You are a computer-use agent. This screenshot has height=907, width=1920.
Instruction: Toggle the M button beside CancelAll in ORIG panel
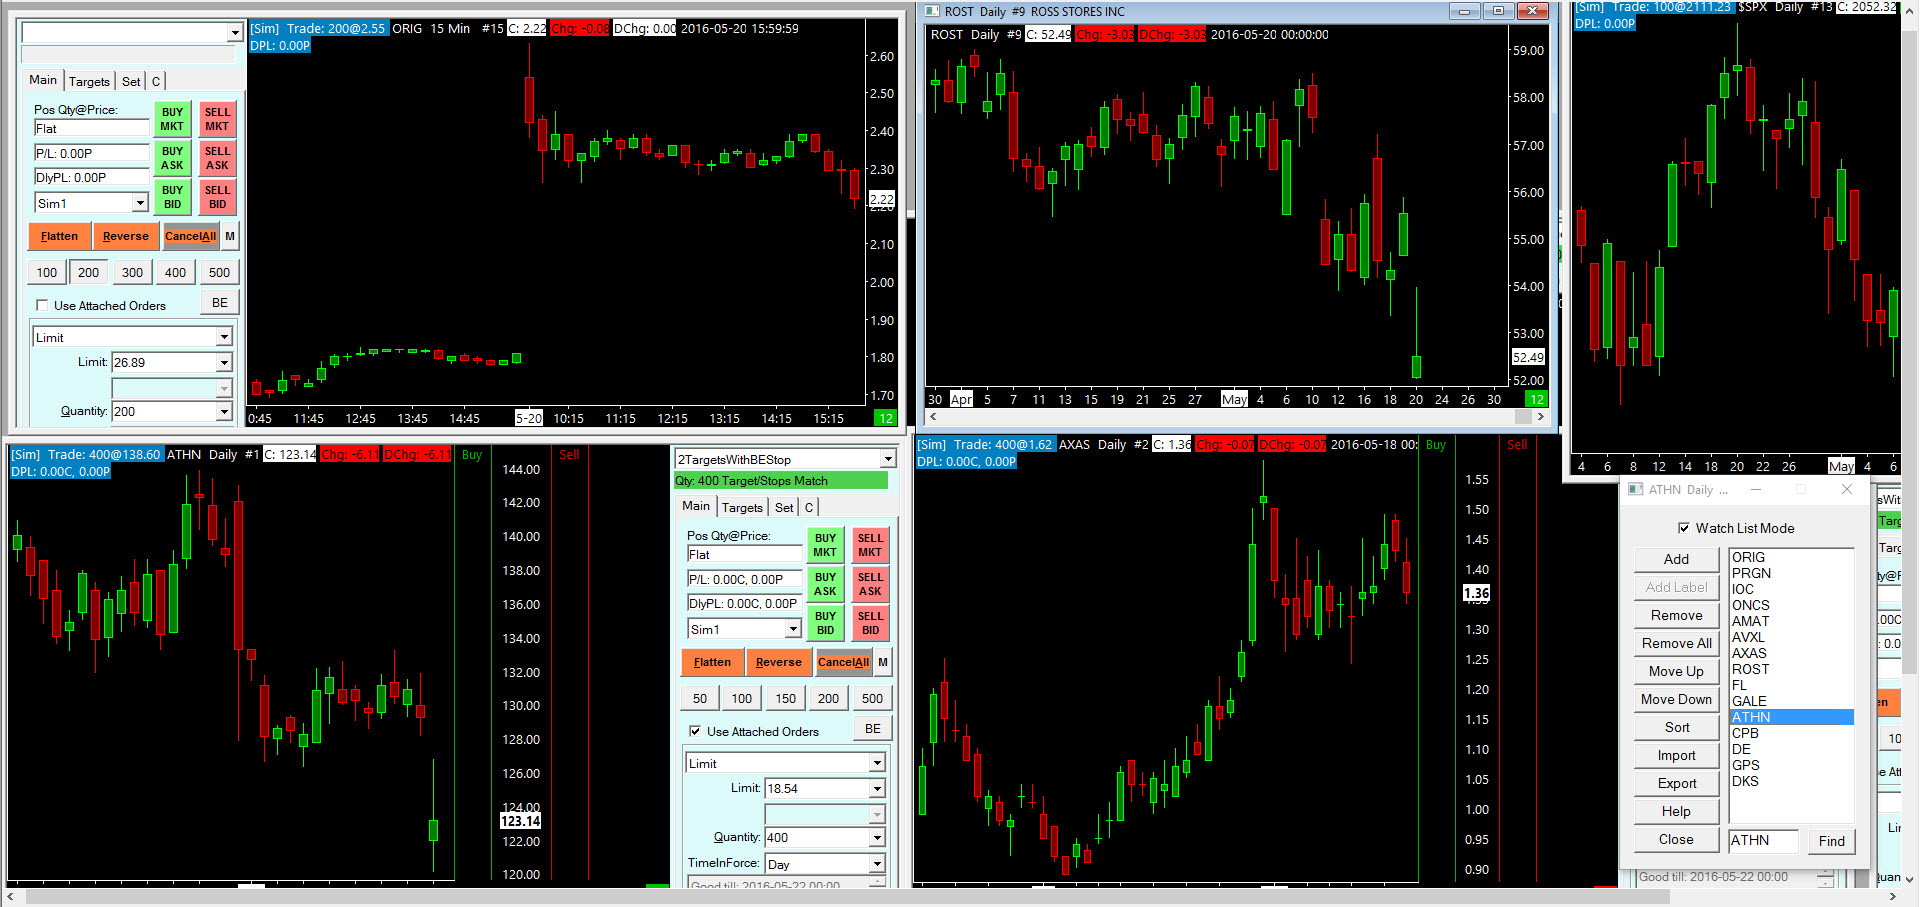230,236
